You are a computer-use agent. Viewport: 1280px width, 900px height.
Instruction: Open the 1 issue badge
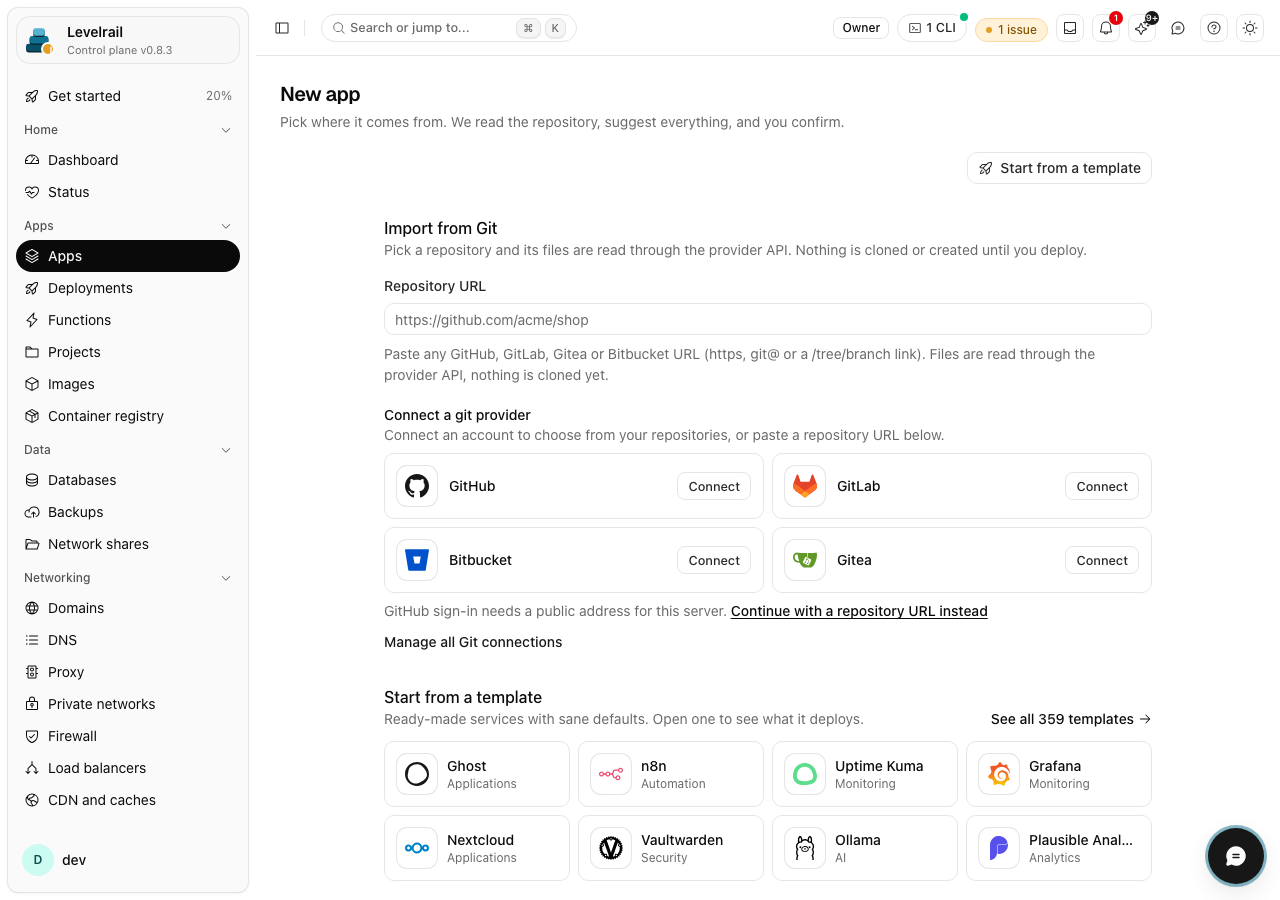[1011, 29]
